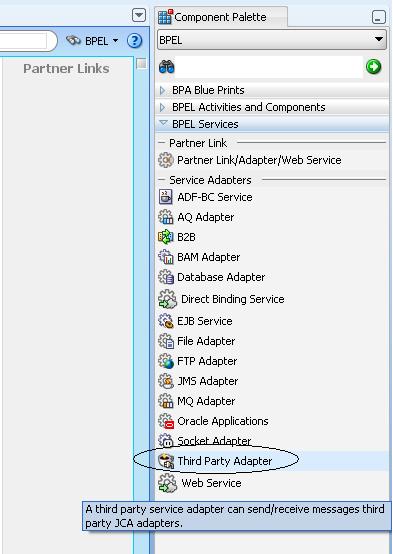This screenshot has width=393, height=554.
Task: Click the binoculars BPEL search icon
Action: tap(74, 41)
